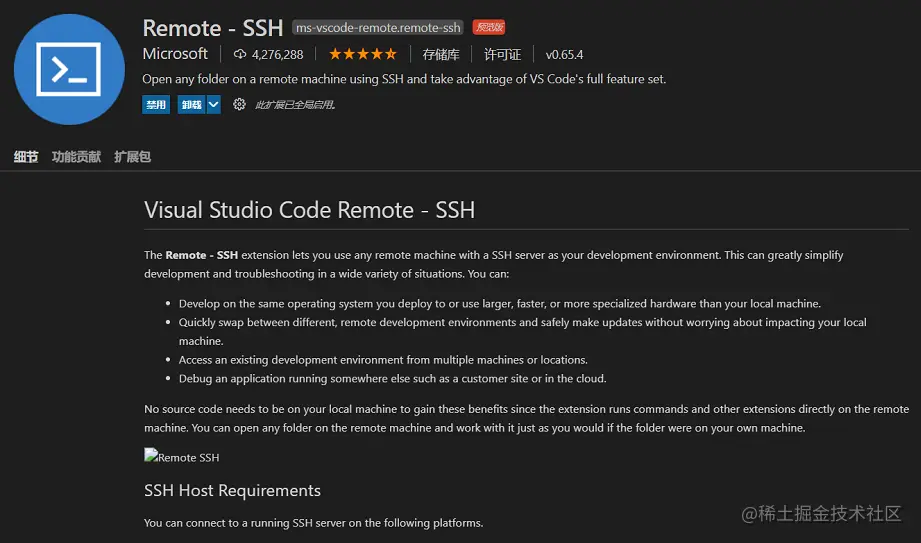Click the red preview version badge
The height and width of the screenshot is (543, 921).
pyautogui.click(x=489, y=28)
